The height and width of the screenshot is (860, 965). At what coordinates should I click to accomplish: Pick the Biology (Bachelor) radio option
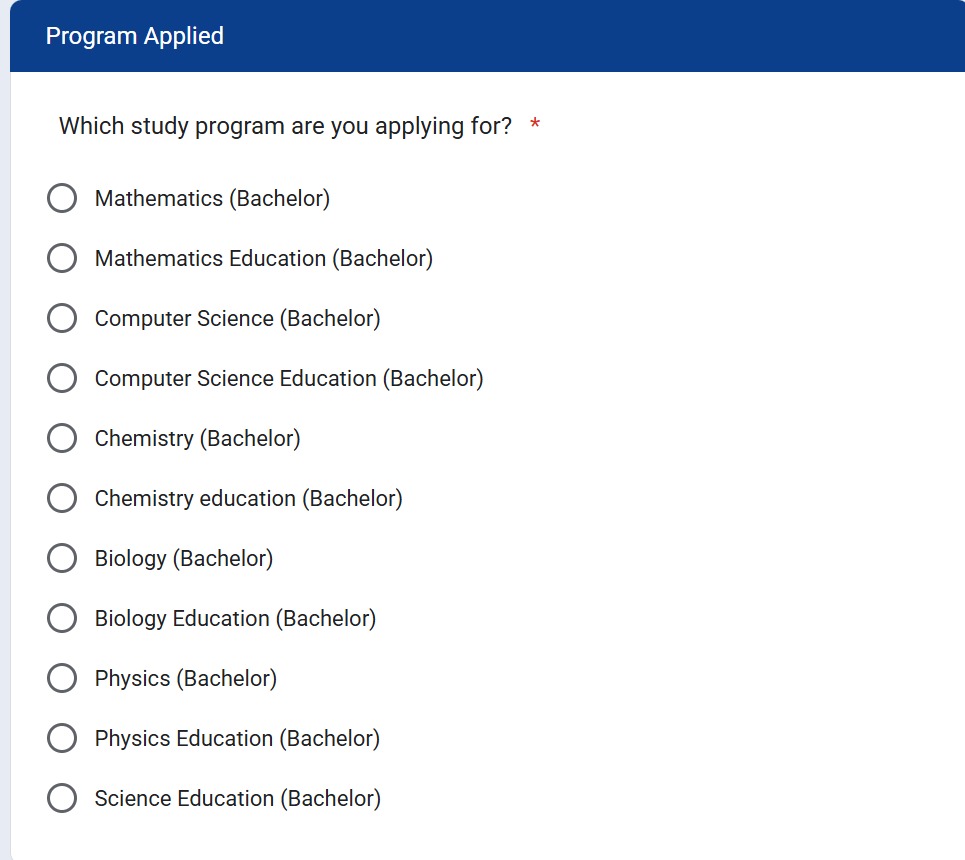62,558
